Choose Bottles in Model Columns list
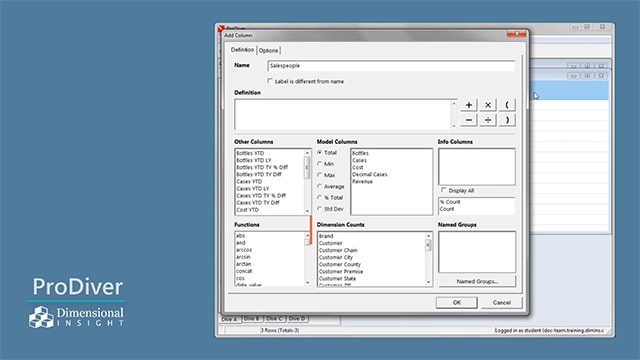The height and width of the screenshot is (360, 640). coord(360,153)
